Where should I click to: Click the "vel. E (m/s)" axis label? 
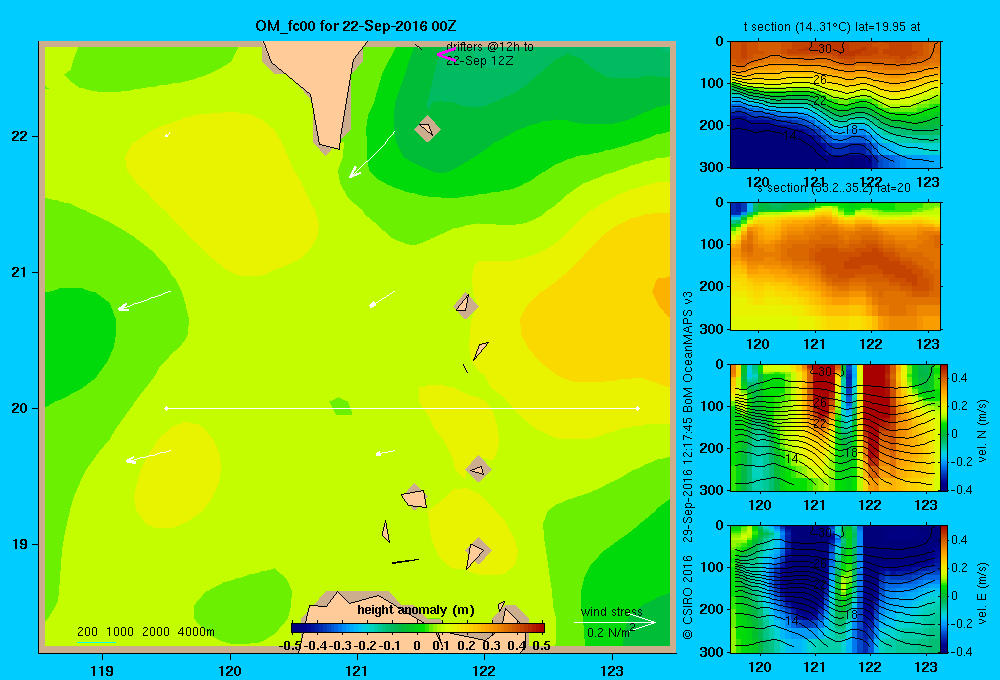pyautogui.click(x=983, y=593)
